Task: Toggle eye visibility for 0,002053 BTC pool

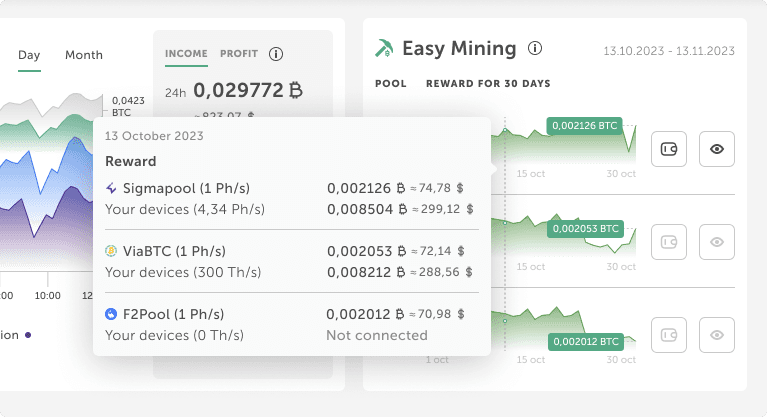Action: (717, 242)
